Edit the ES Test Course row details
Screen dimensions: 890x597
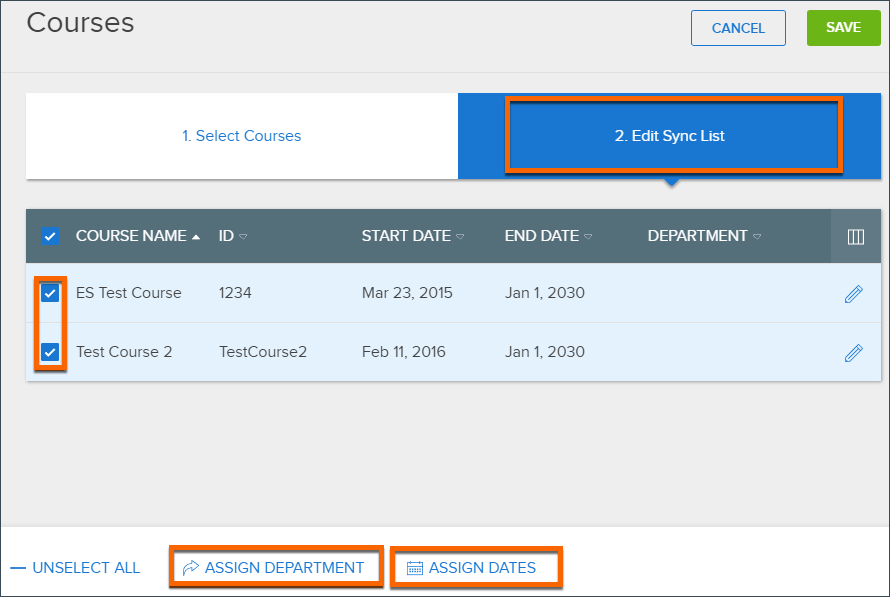pyautogui.click(x=854, y=293)
